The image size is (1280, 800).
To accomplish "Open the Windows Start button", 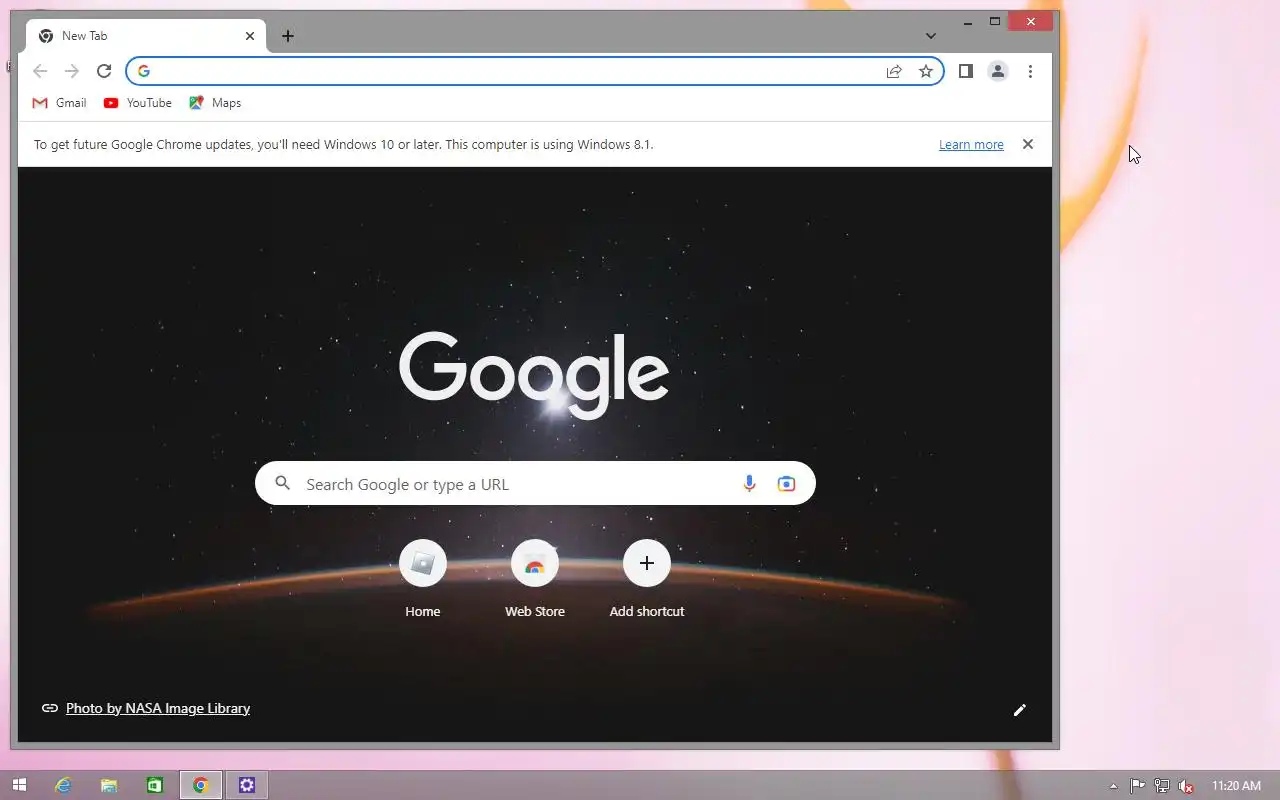I will click(18, 786).
